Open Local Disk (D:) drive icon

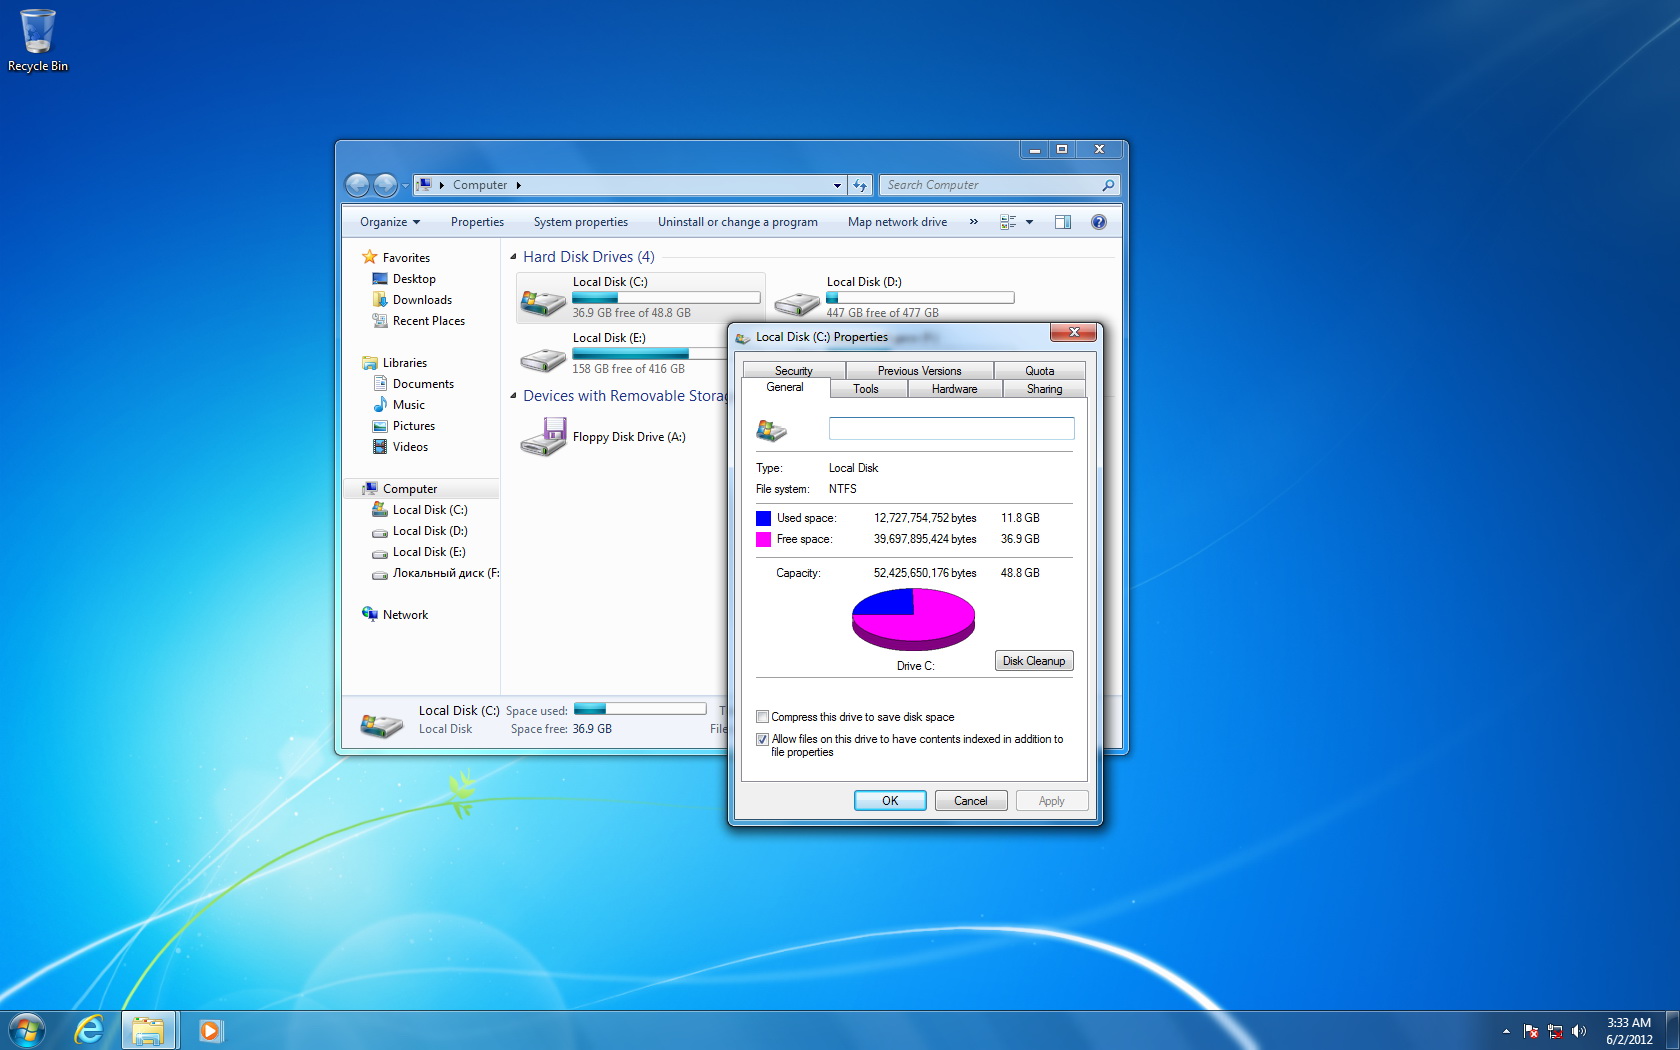coord(797,301)
